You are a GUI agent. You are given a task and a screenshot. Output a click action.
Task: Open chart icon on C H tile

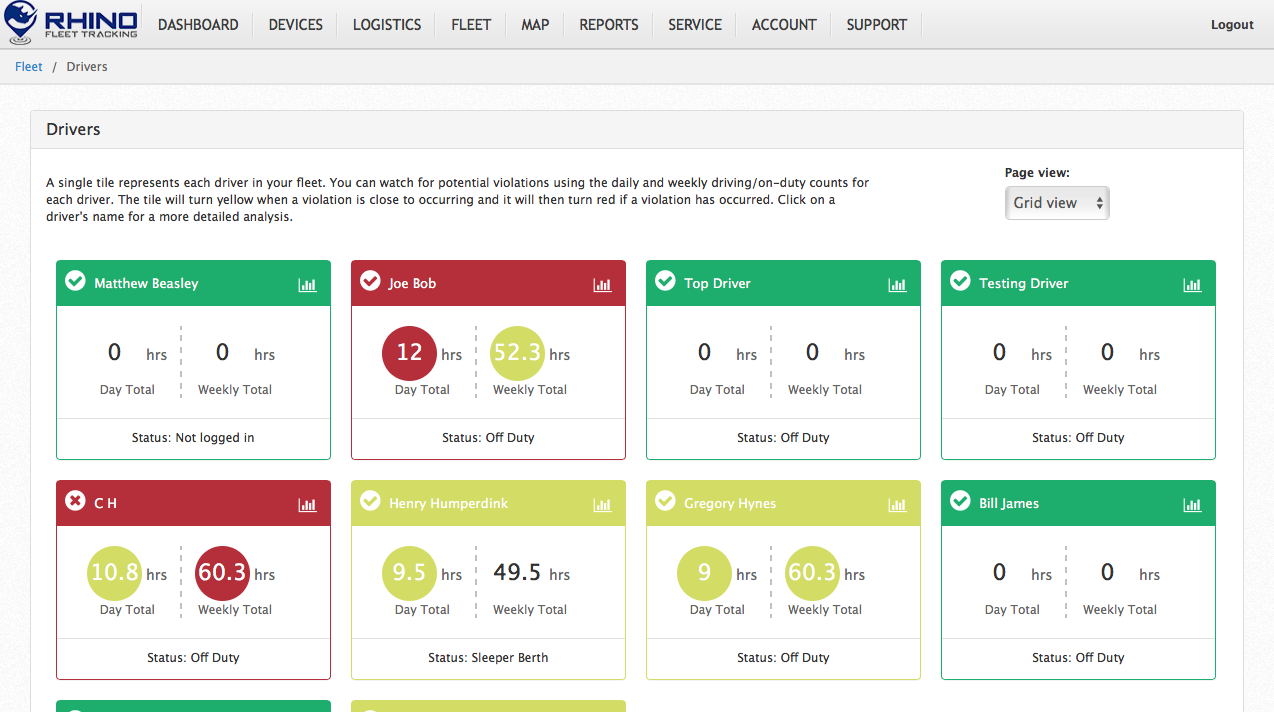(x=307, y=505)
